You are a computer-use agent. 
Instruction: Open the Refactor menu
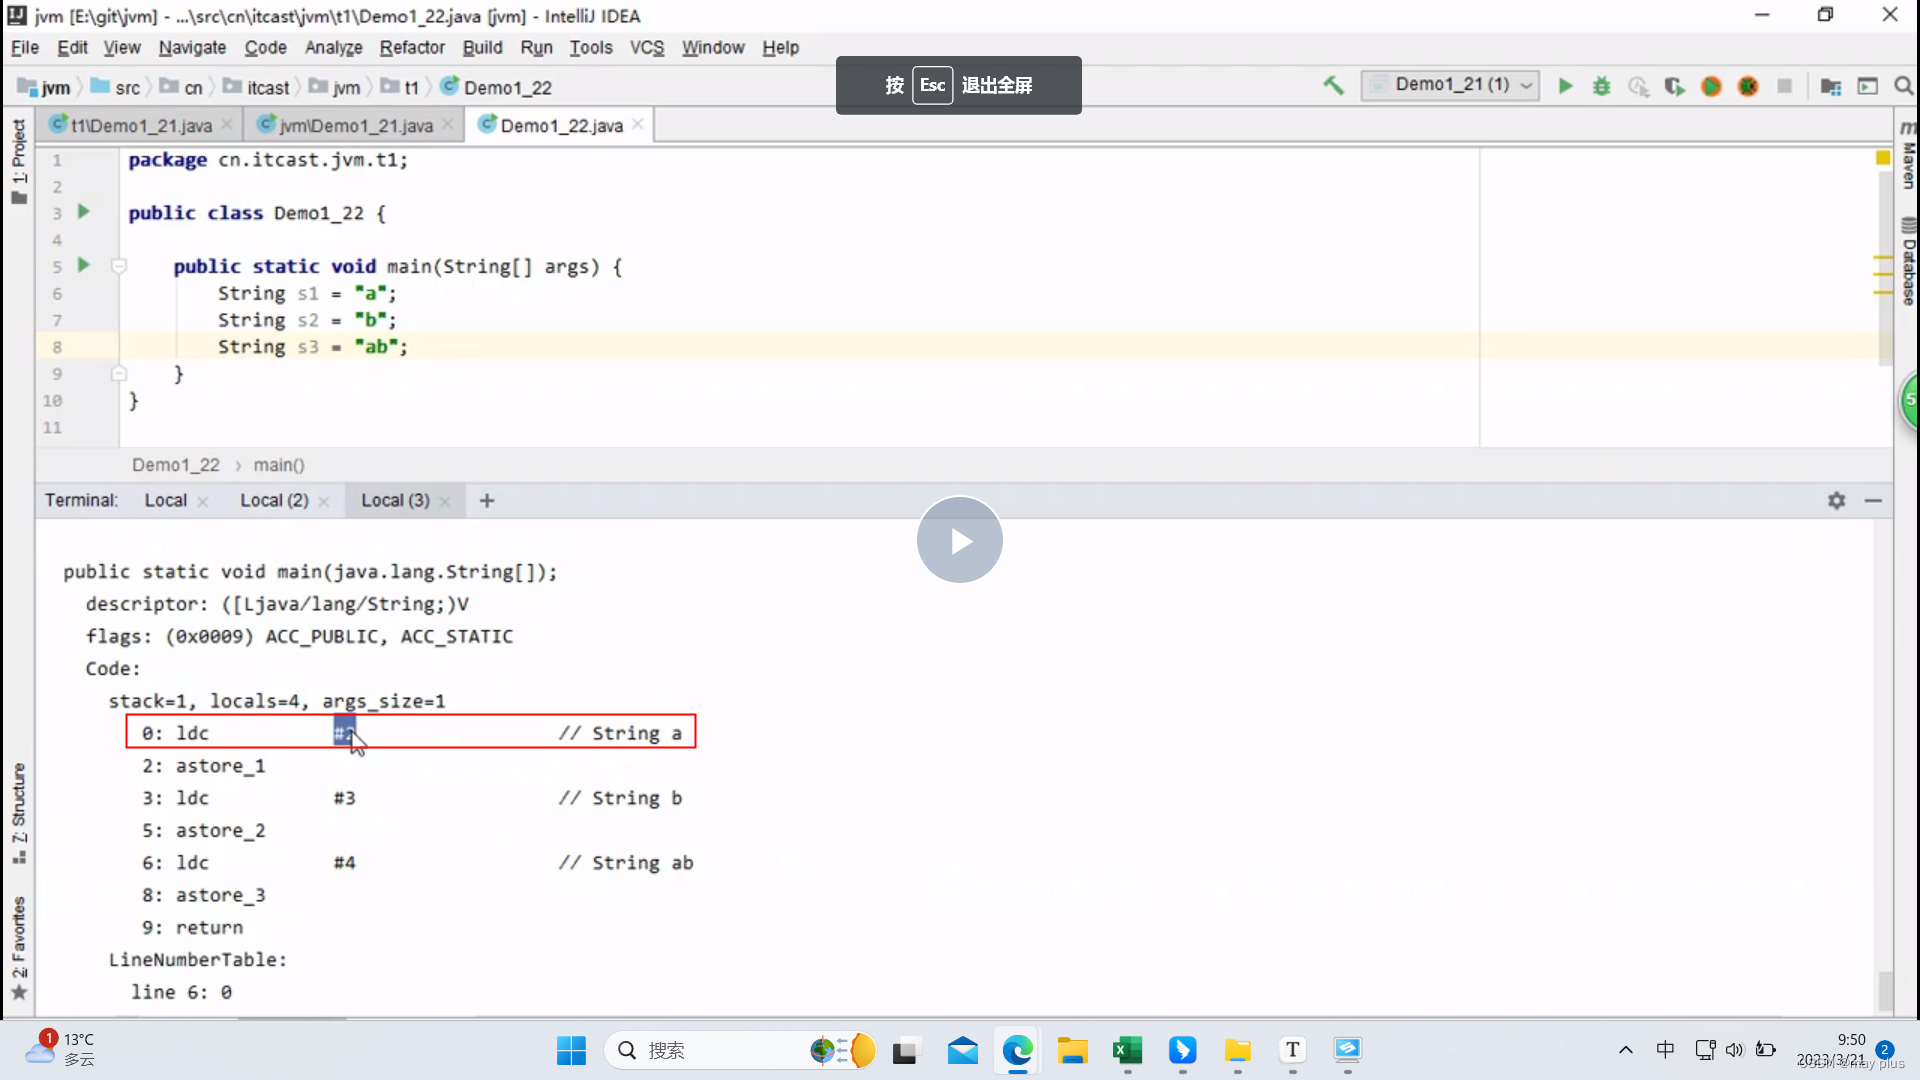point(411,47)
